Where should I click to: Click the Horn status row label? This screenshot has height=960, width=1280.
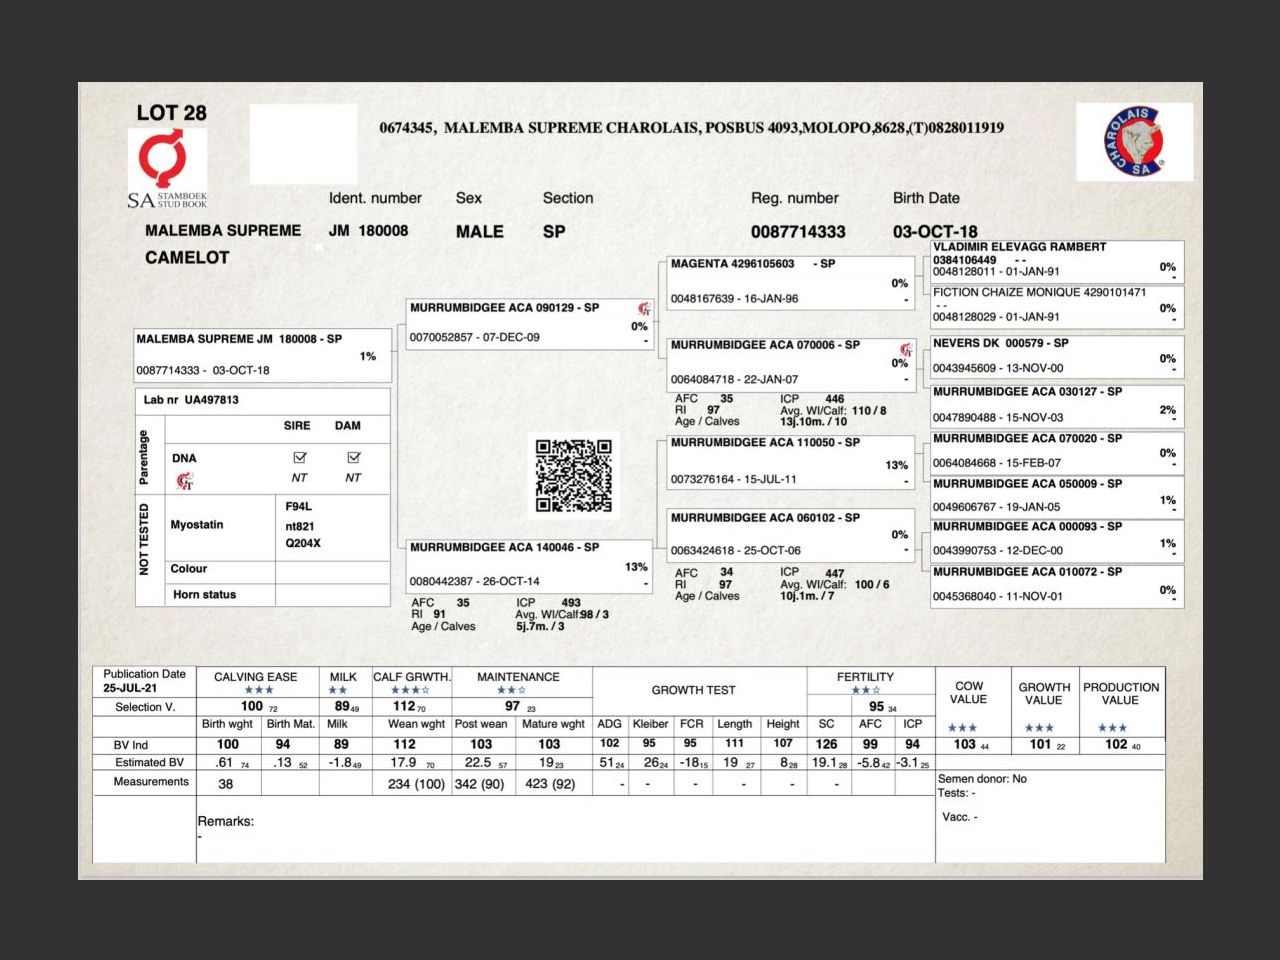coord(204,594)
